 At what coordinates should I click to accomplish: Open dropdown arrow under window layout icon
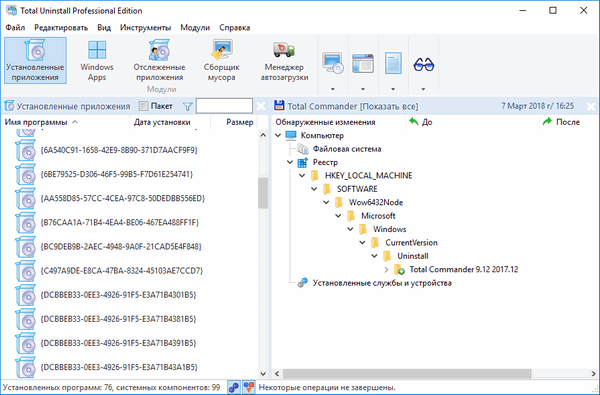tap(363, 89)
